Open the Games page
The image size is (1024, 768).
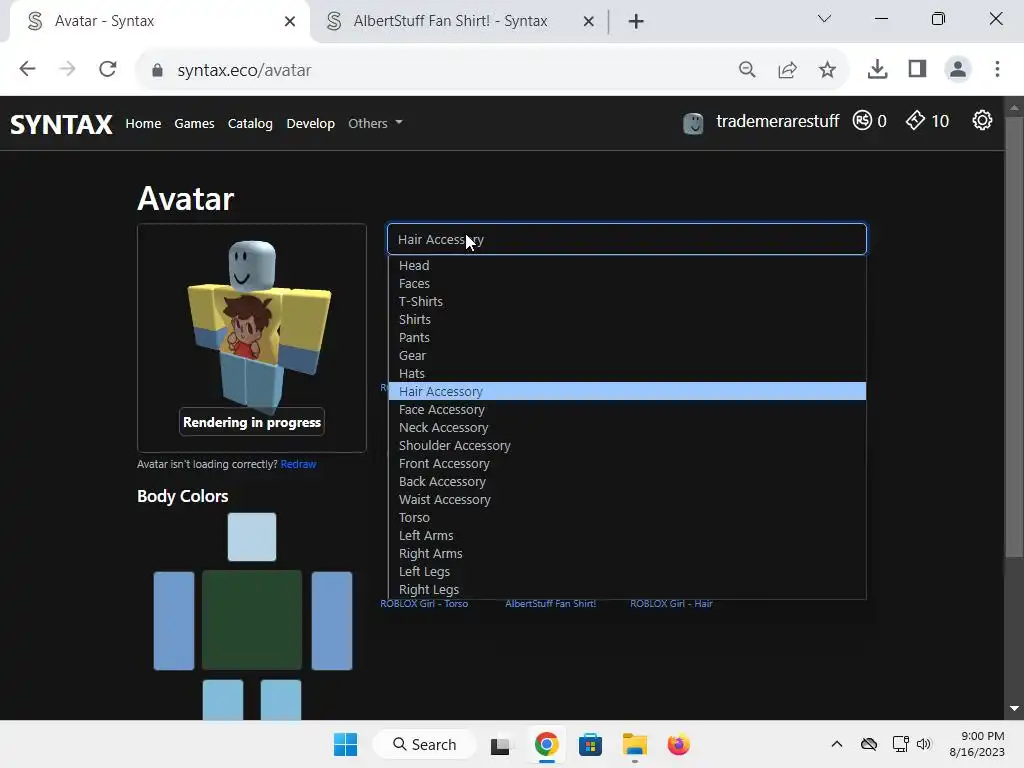click(x=194, y=123)
